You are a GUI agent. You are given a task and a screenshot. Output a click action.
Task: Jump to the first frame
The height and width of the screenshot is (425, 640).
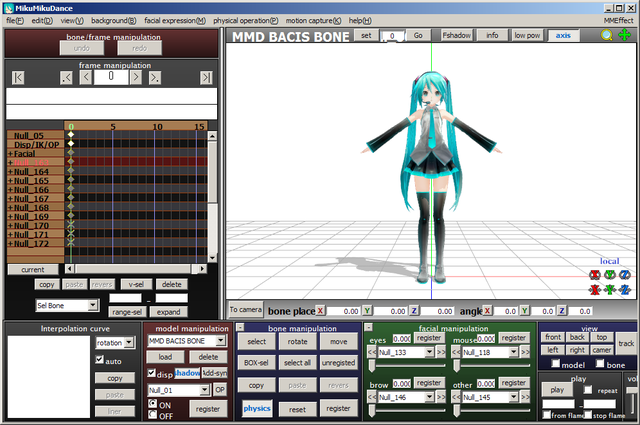[18, 78]
